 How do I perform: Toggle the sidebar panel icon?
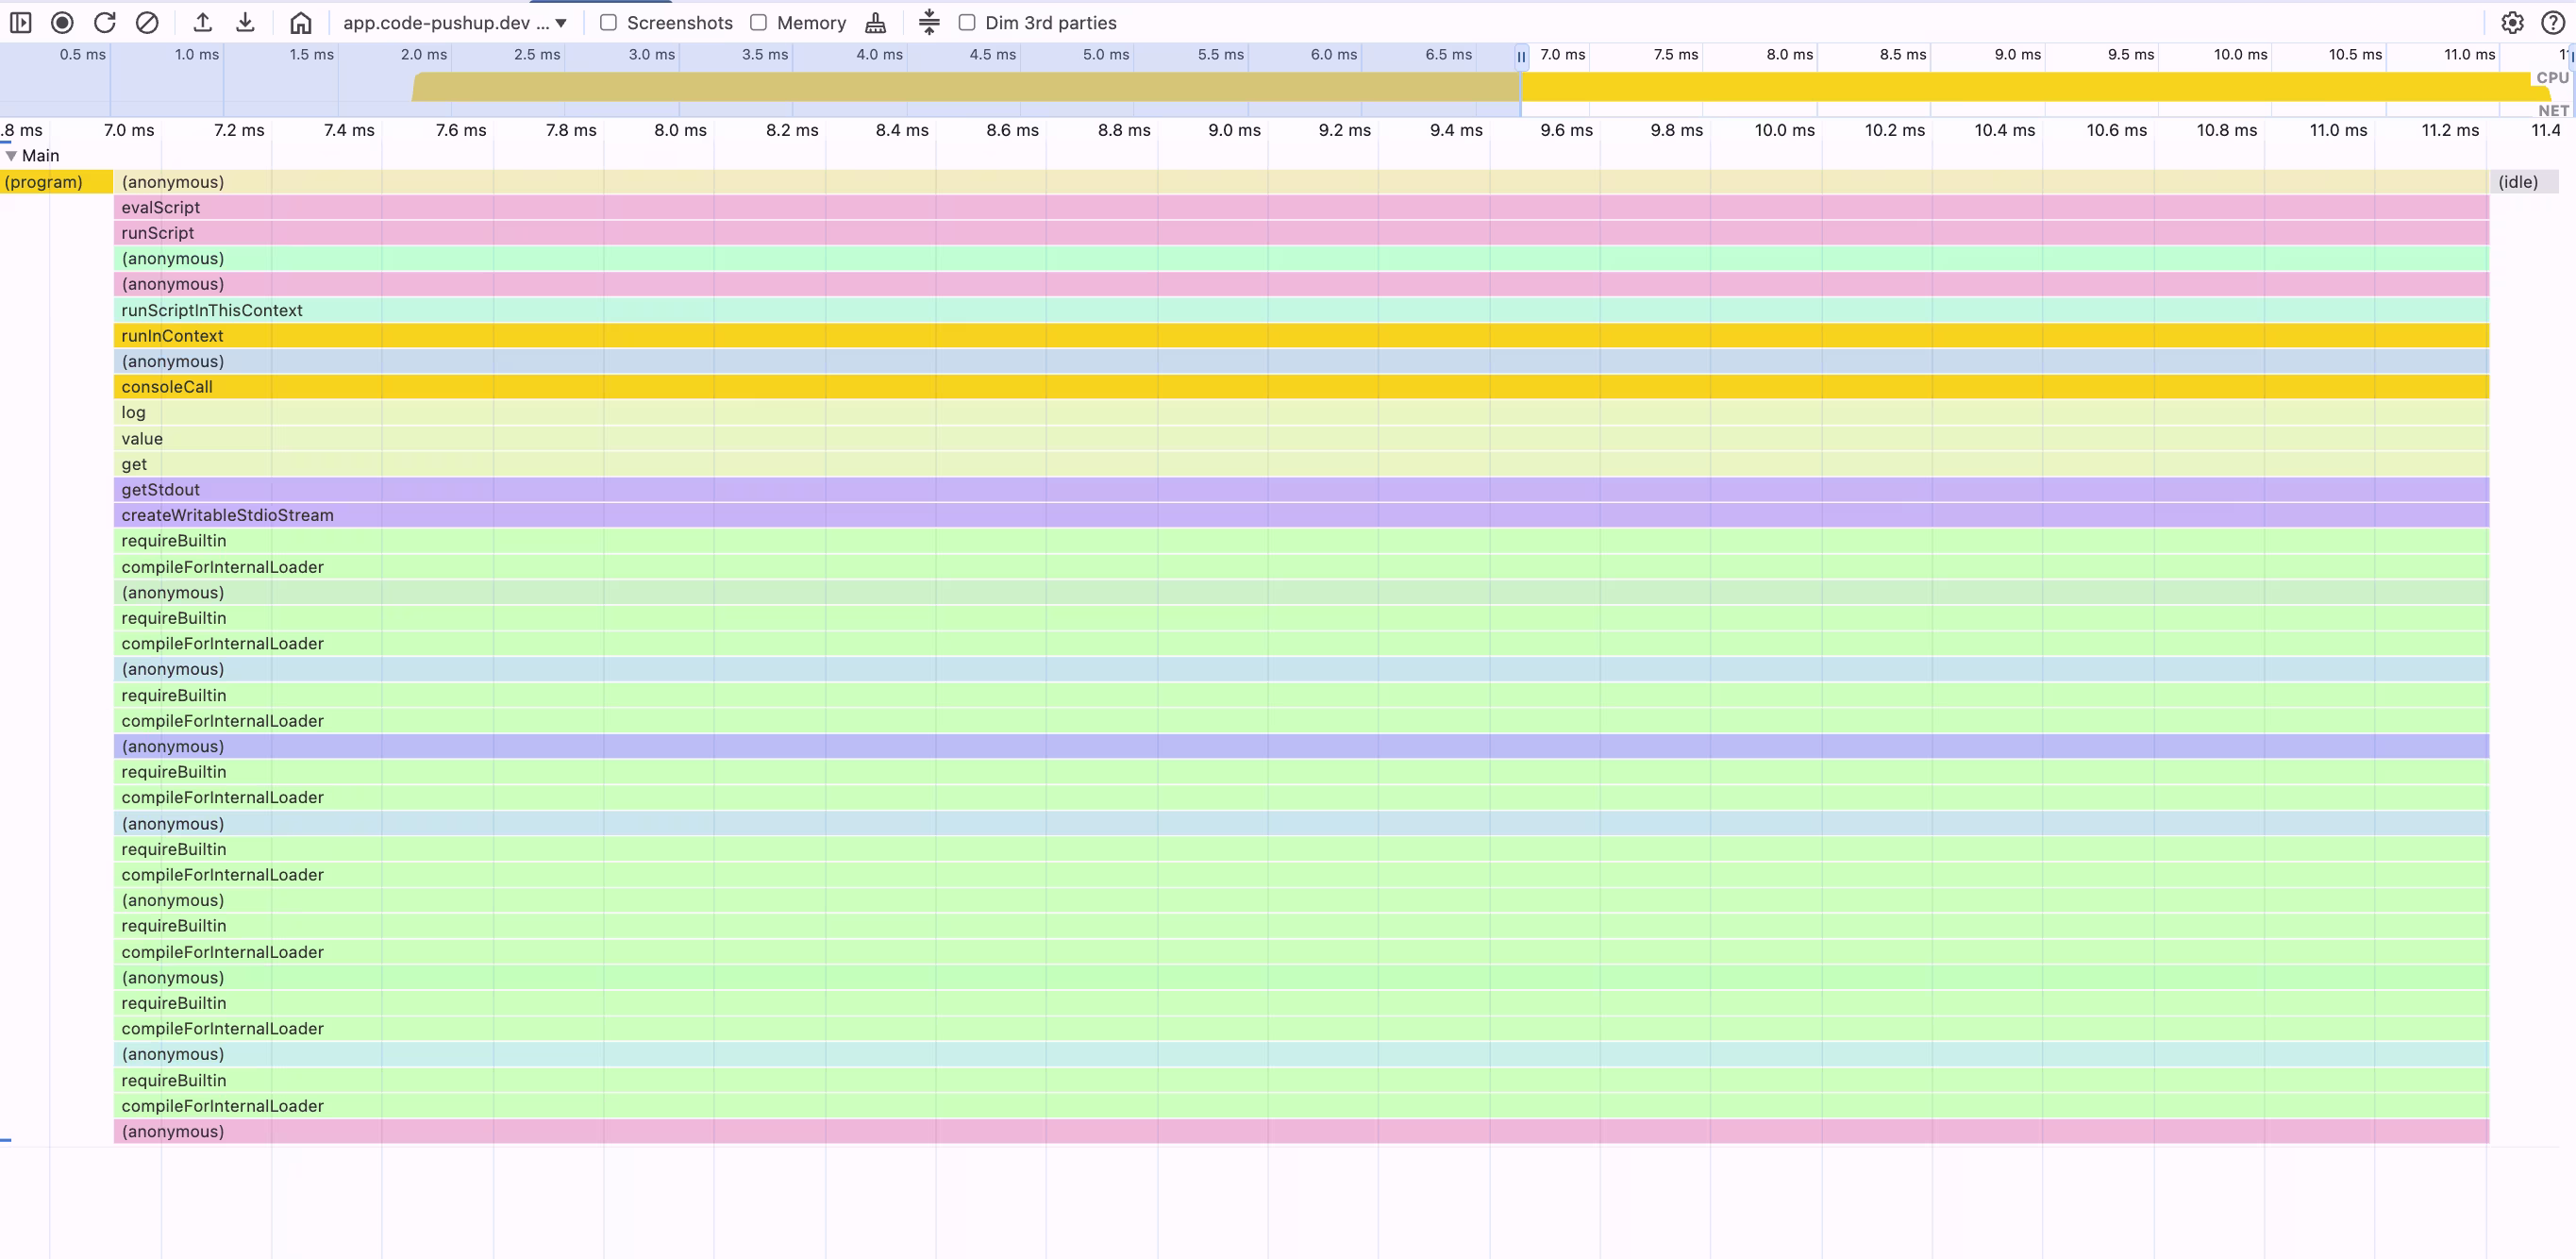click(x=20, y=22)
